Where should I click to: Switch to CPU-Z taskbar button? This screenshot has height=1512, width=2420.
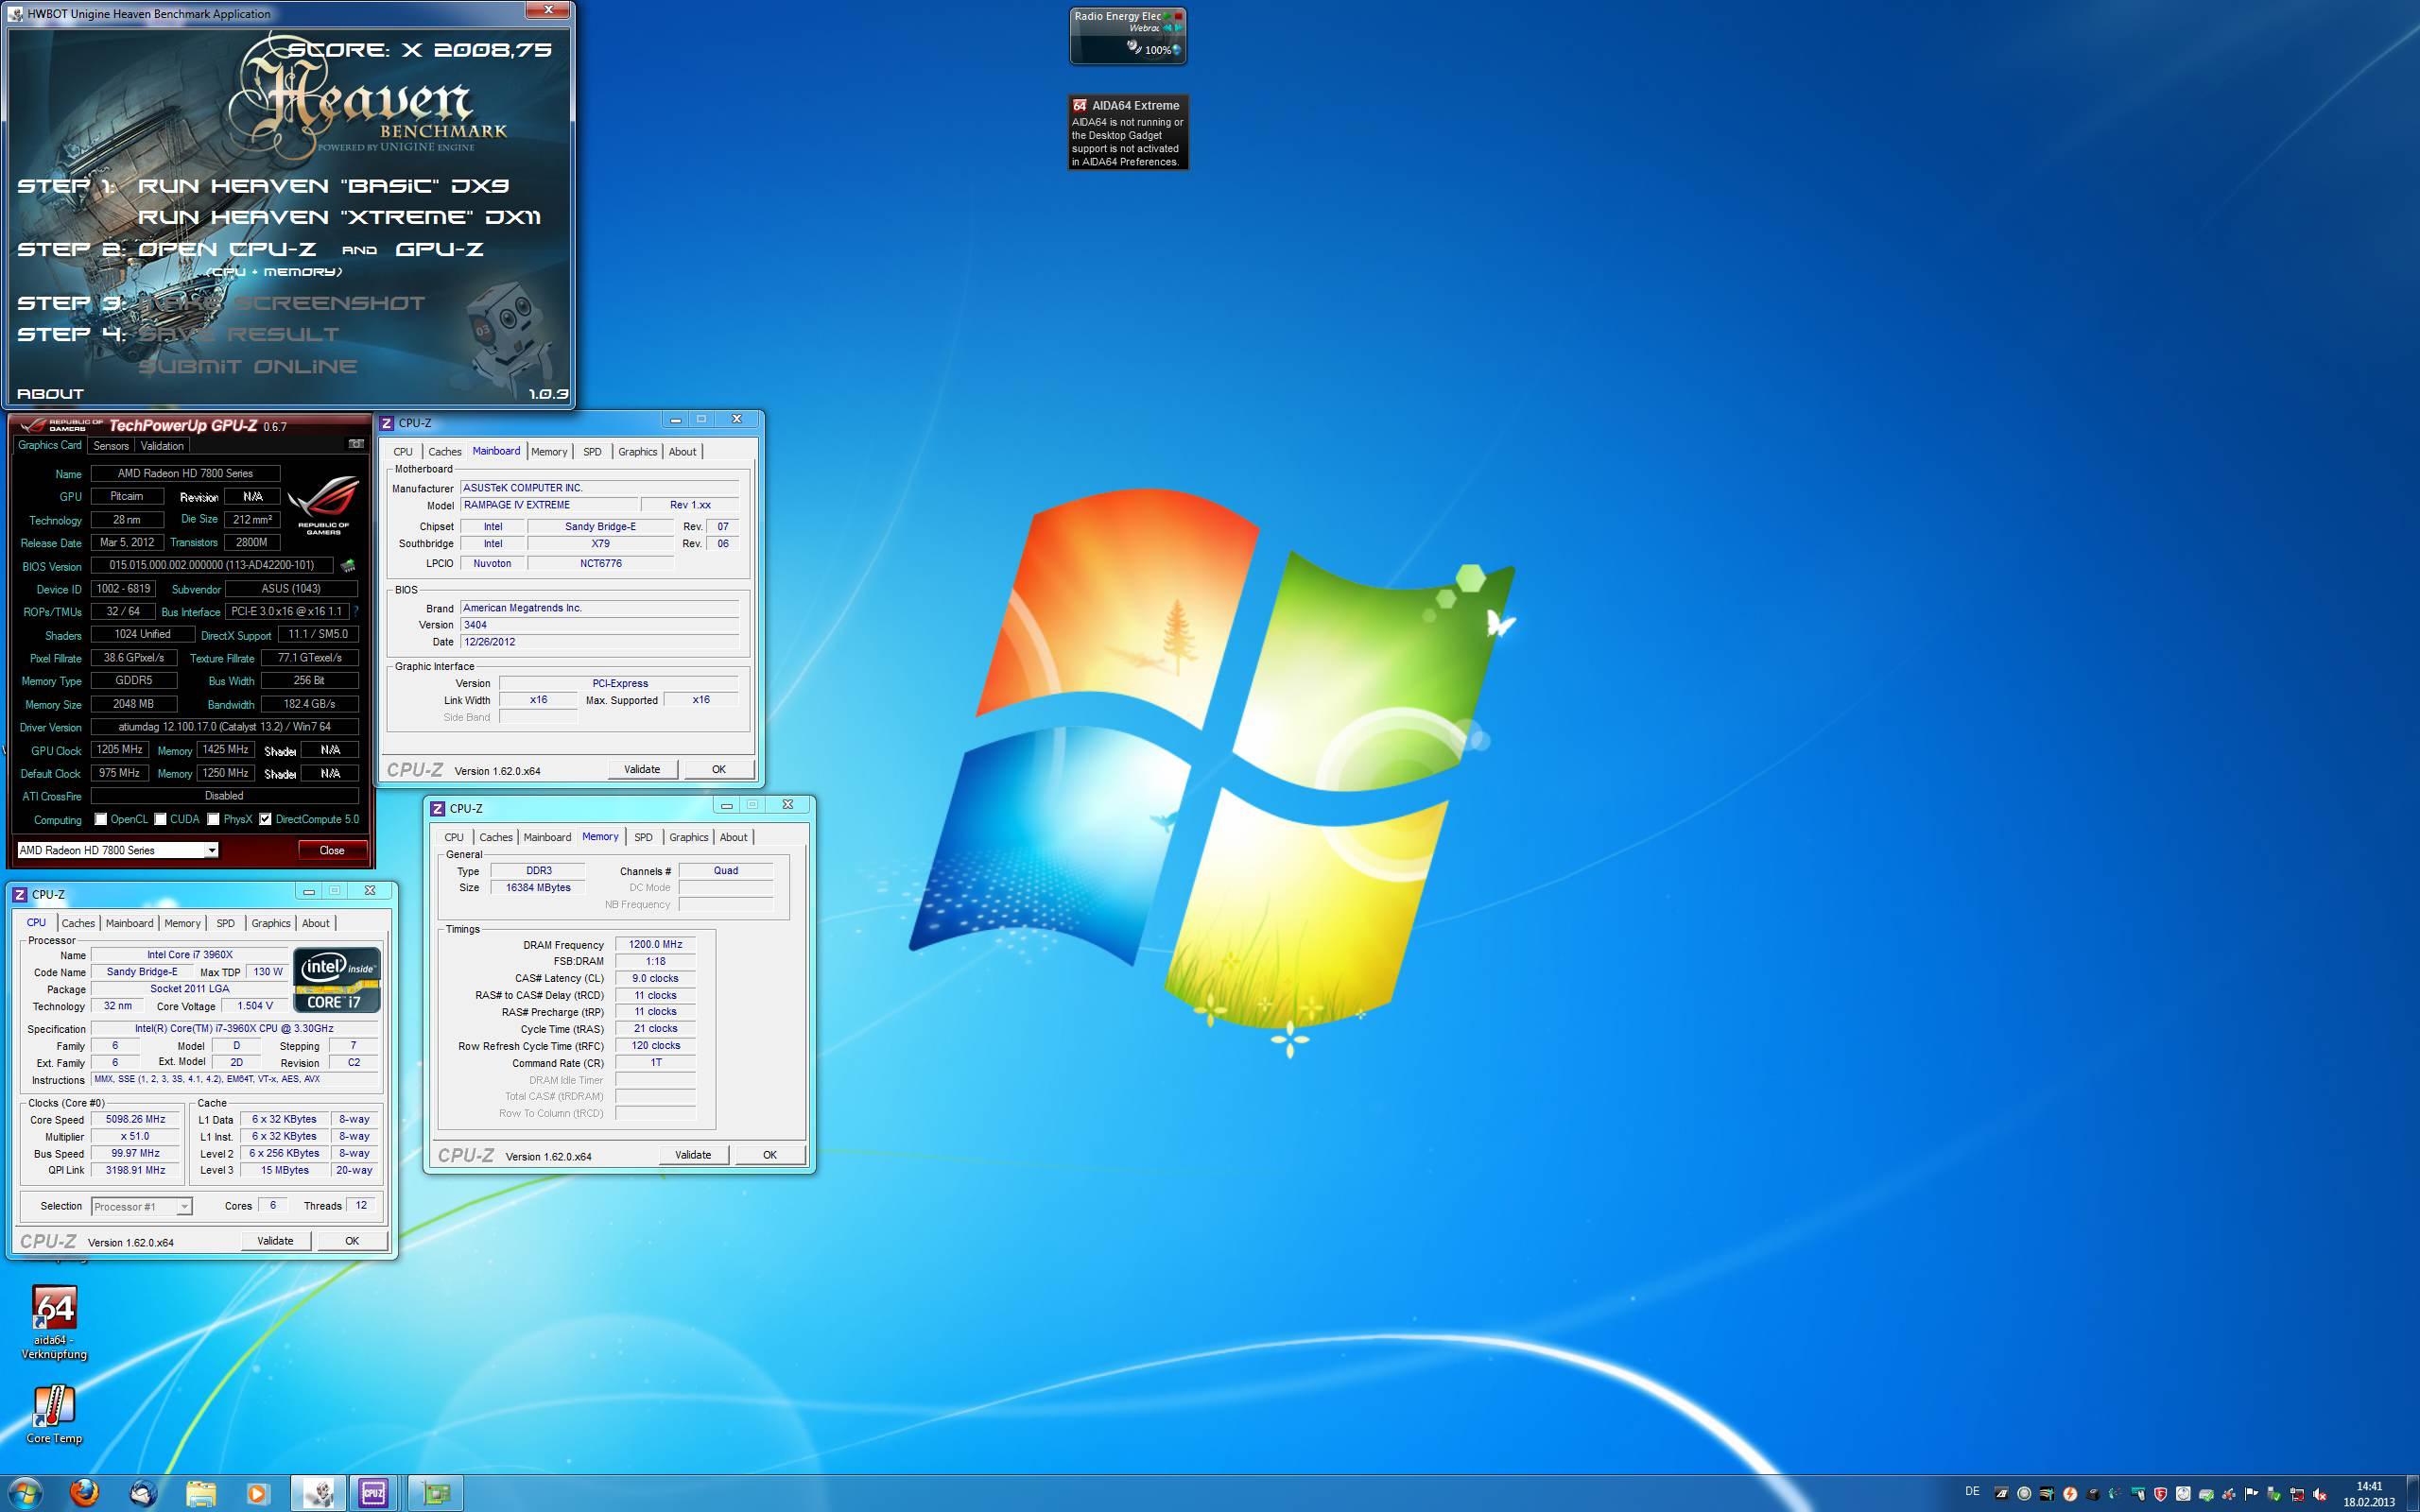(374, 1494)
